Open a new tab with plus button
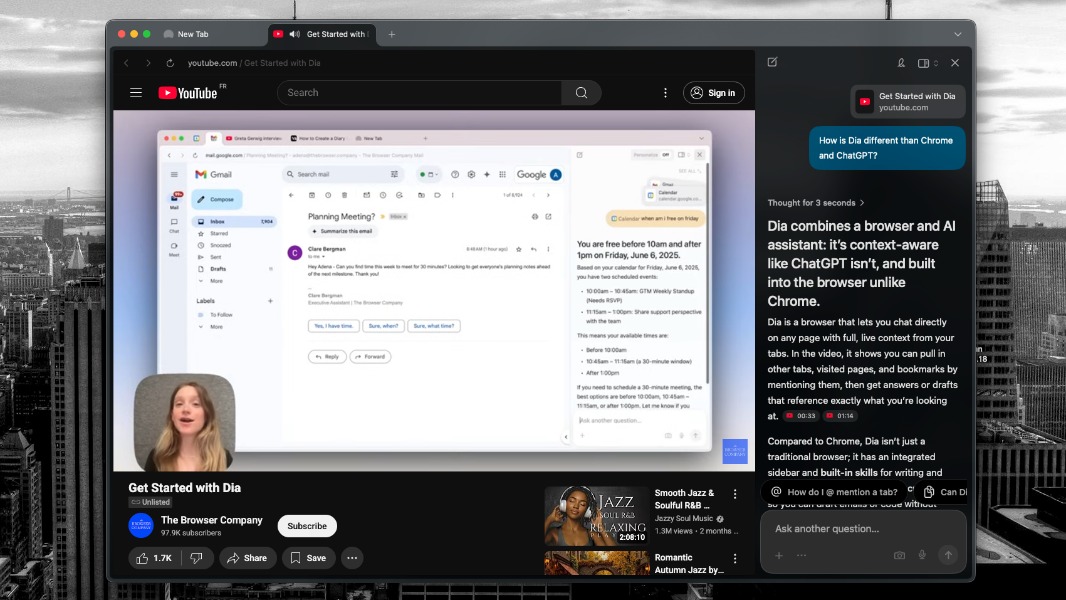 tap(391, 34)
